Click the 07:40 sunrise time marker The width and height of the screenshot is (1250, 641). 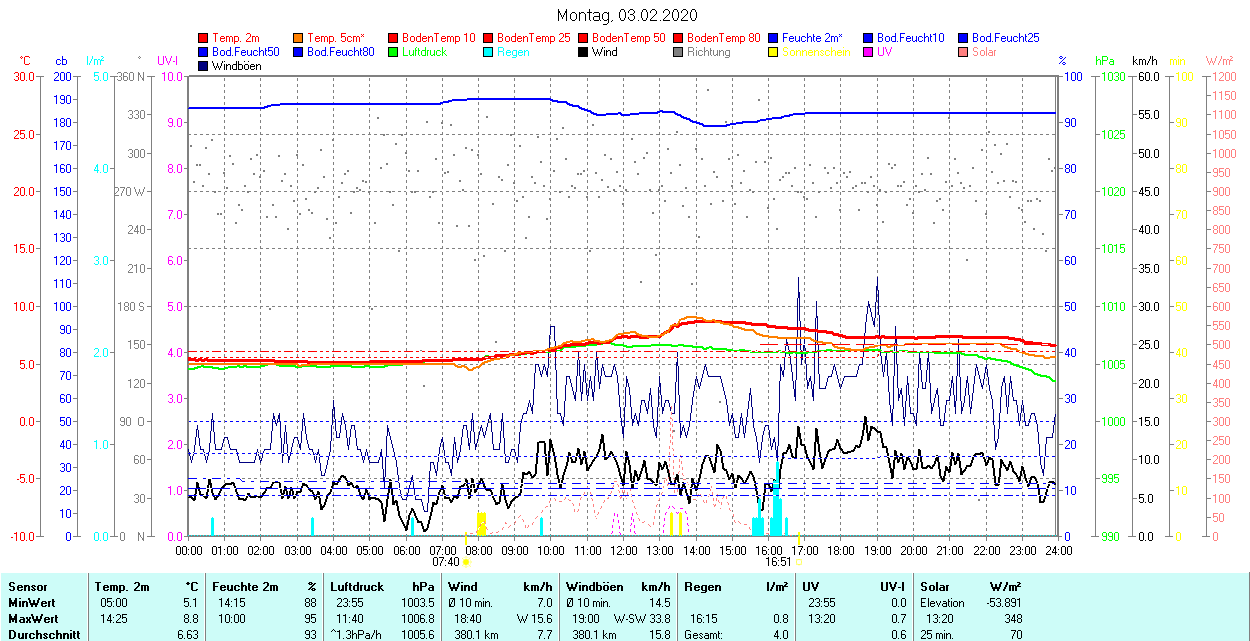446,562
